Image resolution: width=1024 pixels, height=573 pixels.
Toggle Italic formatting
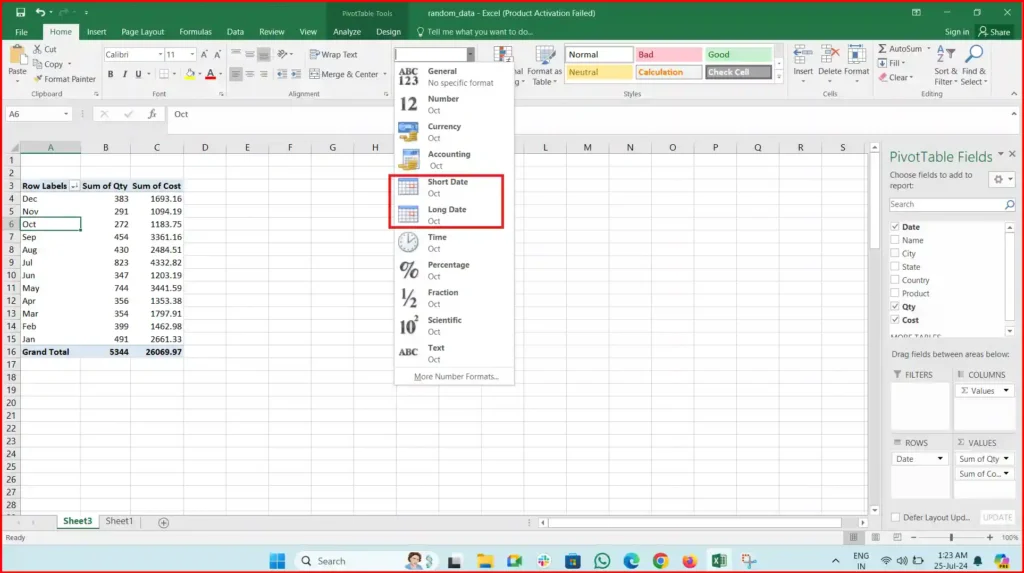point(124,74)
